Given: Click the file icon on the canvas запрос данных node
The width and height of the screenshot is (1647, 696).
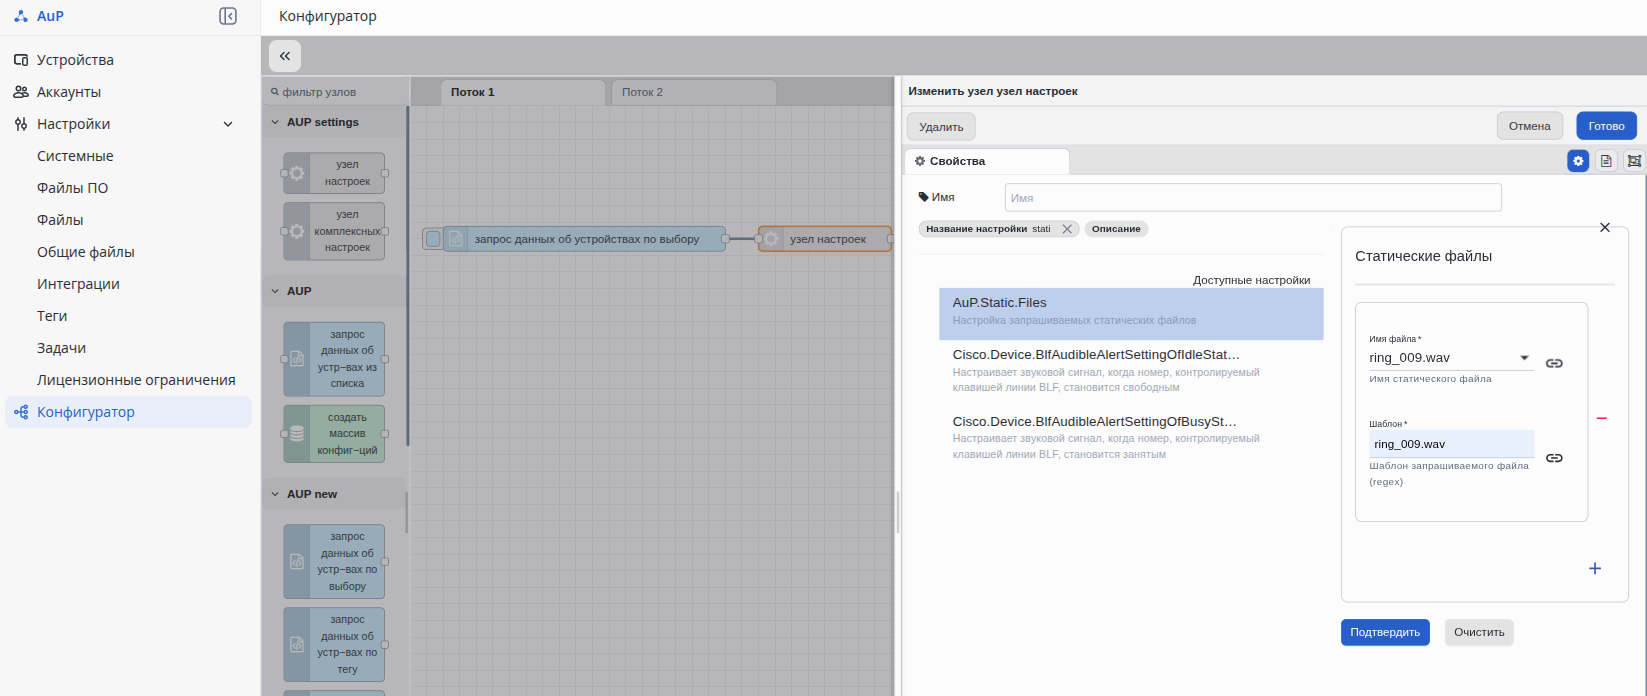Looking at the screenshot, I should point(455,239).
